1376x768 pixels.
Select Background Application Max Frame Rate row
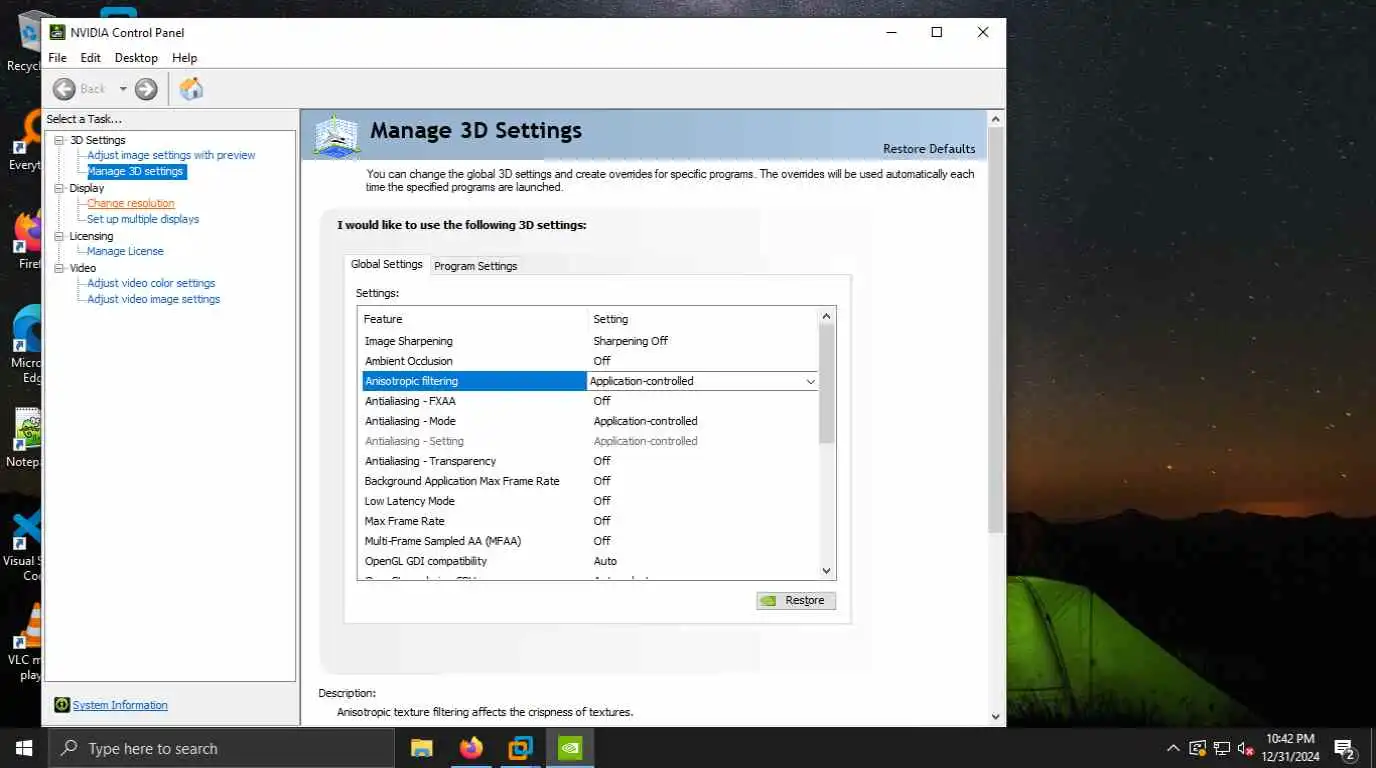589,481
